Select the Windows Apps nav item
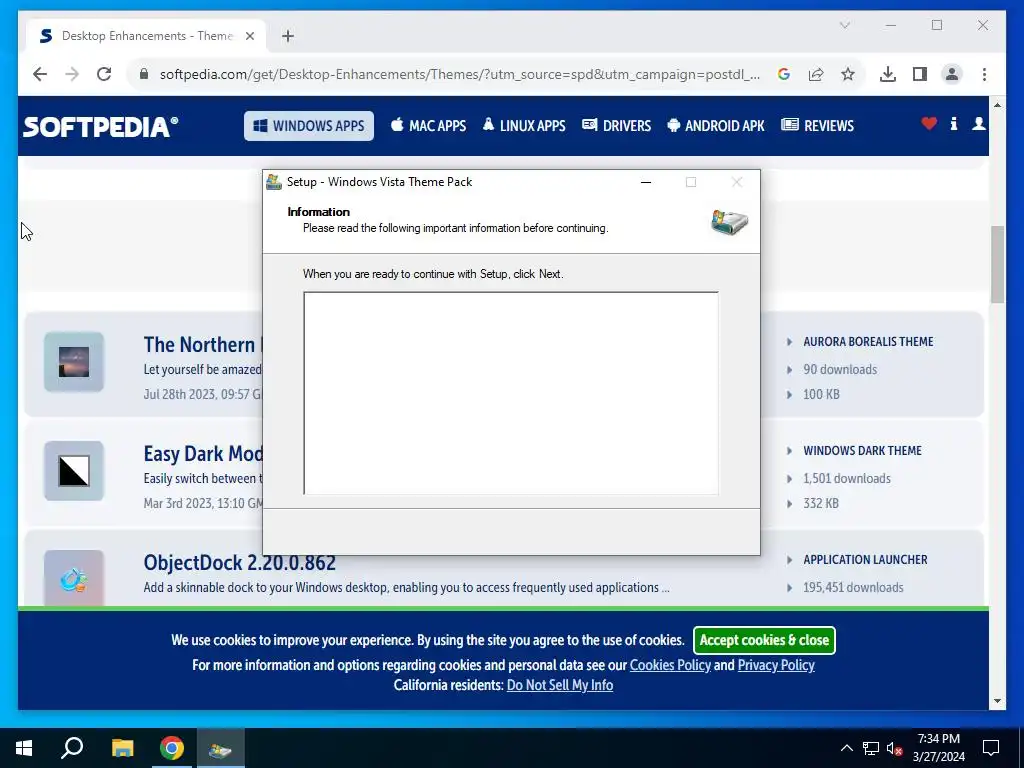This screenshot has height=768, width=1024. click(309, 126)
